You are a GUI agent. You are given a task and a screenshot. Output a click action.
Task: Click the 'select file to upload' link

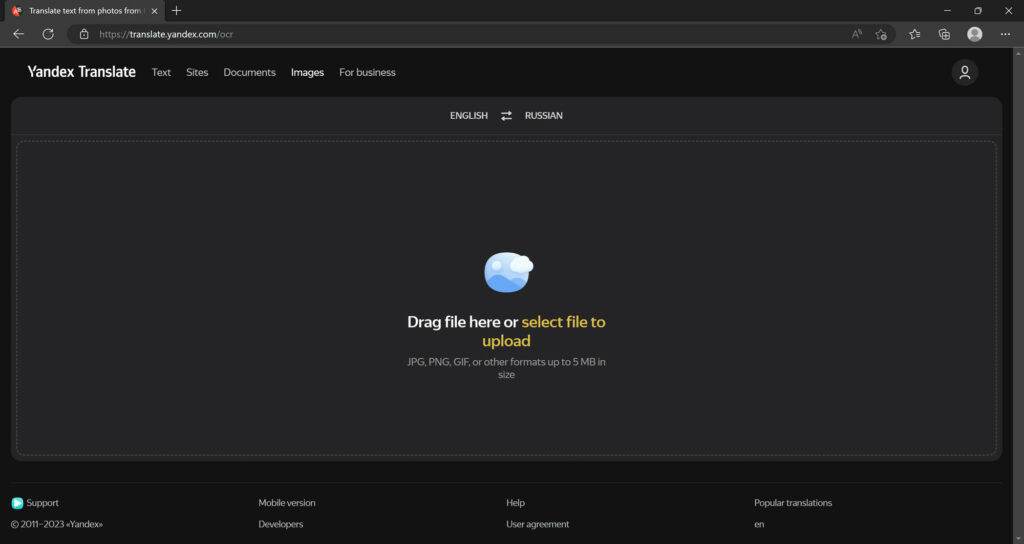coord(562,322)
